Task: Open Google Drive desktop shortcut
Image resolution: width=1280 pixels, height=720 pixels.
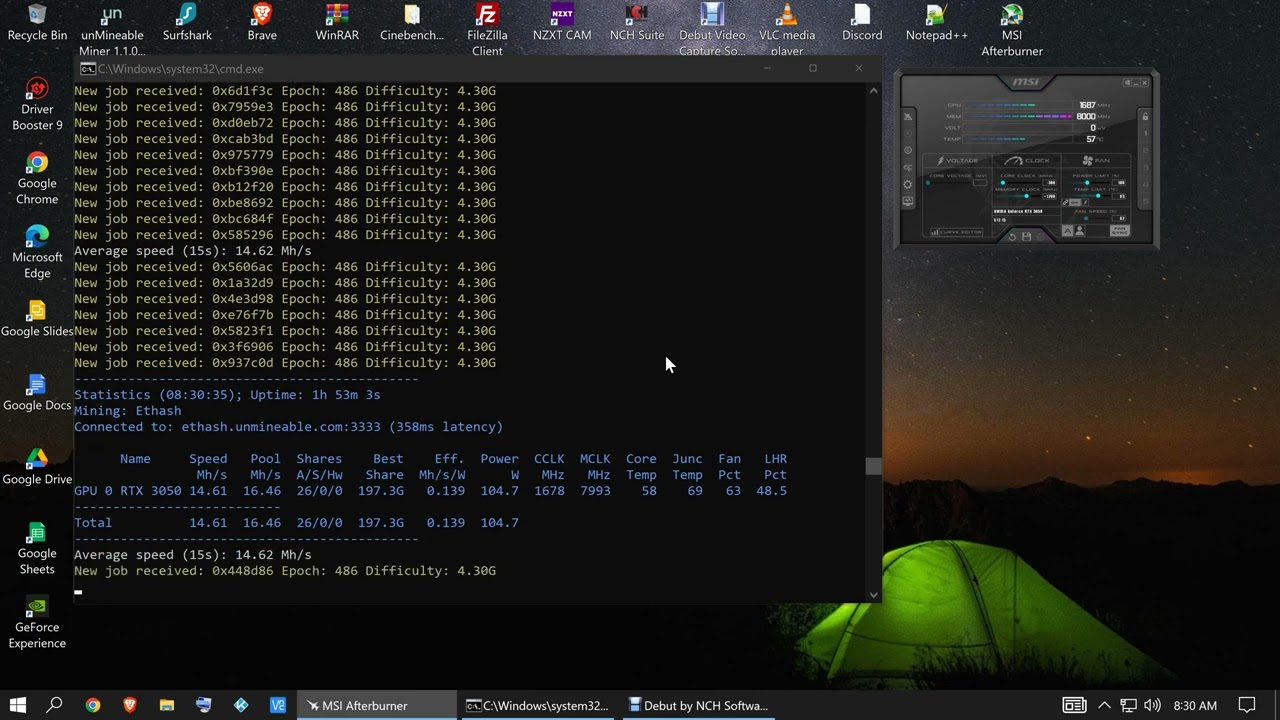Action: click(37, 467)
